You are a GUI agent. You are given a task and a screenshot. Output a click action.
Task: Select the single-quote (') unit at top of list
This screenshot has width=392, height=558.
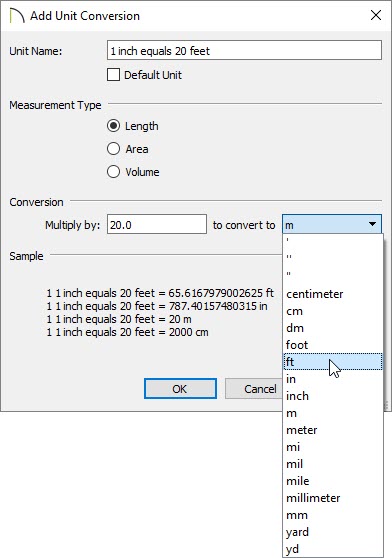point(333,241)
